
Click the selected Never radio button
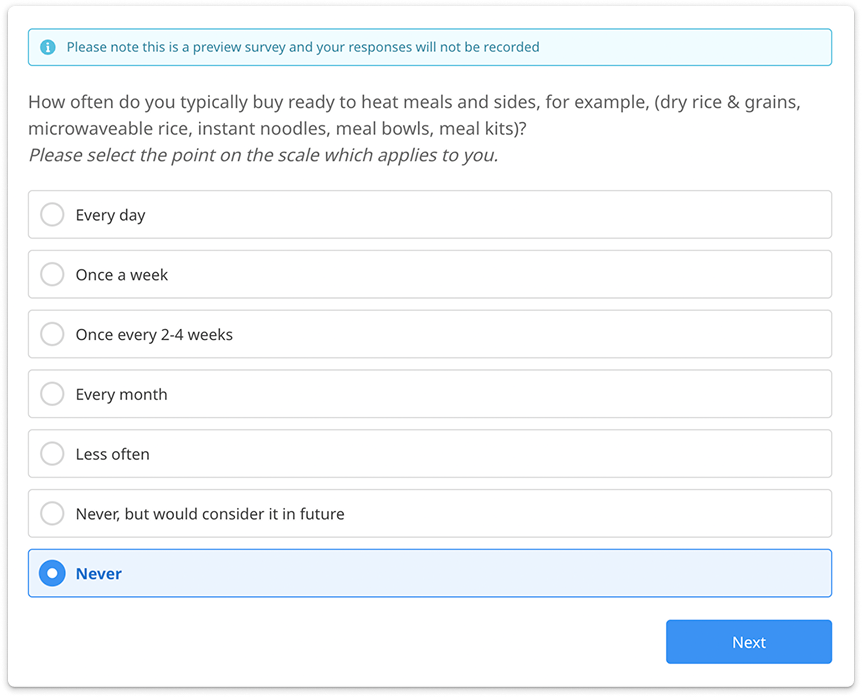pyautogui.click(x=52, y=573)
